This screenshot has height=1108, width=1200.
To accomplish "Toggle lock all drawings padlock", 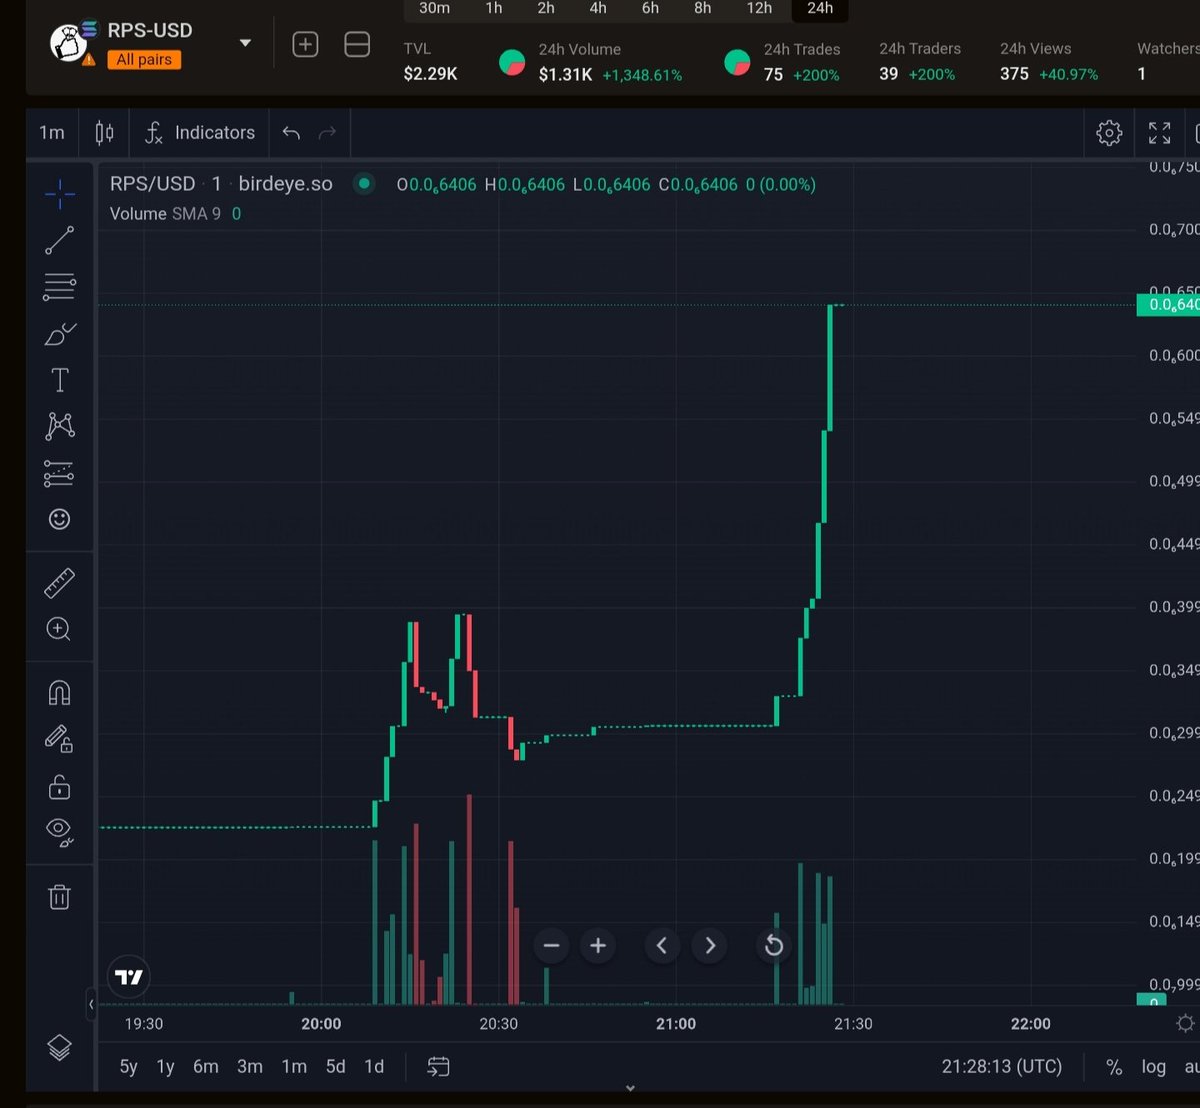I will coord(59,787).
